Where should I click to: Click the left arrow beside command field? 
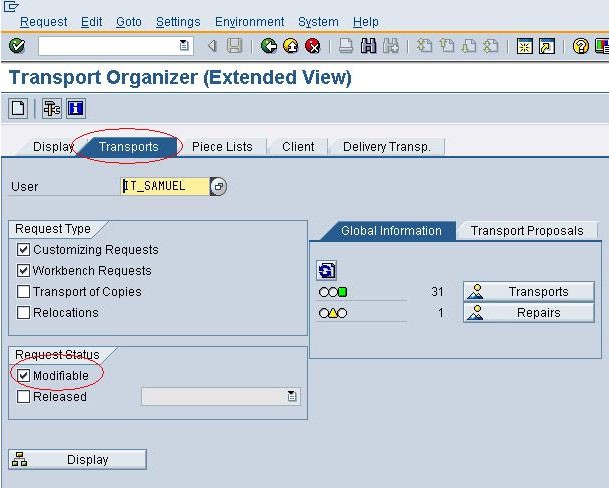pos(212,46)
